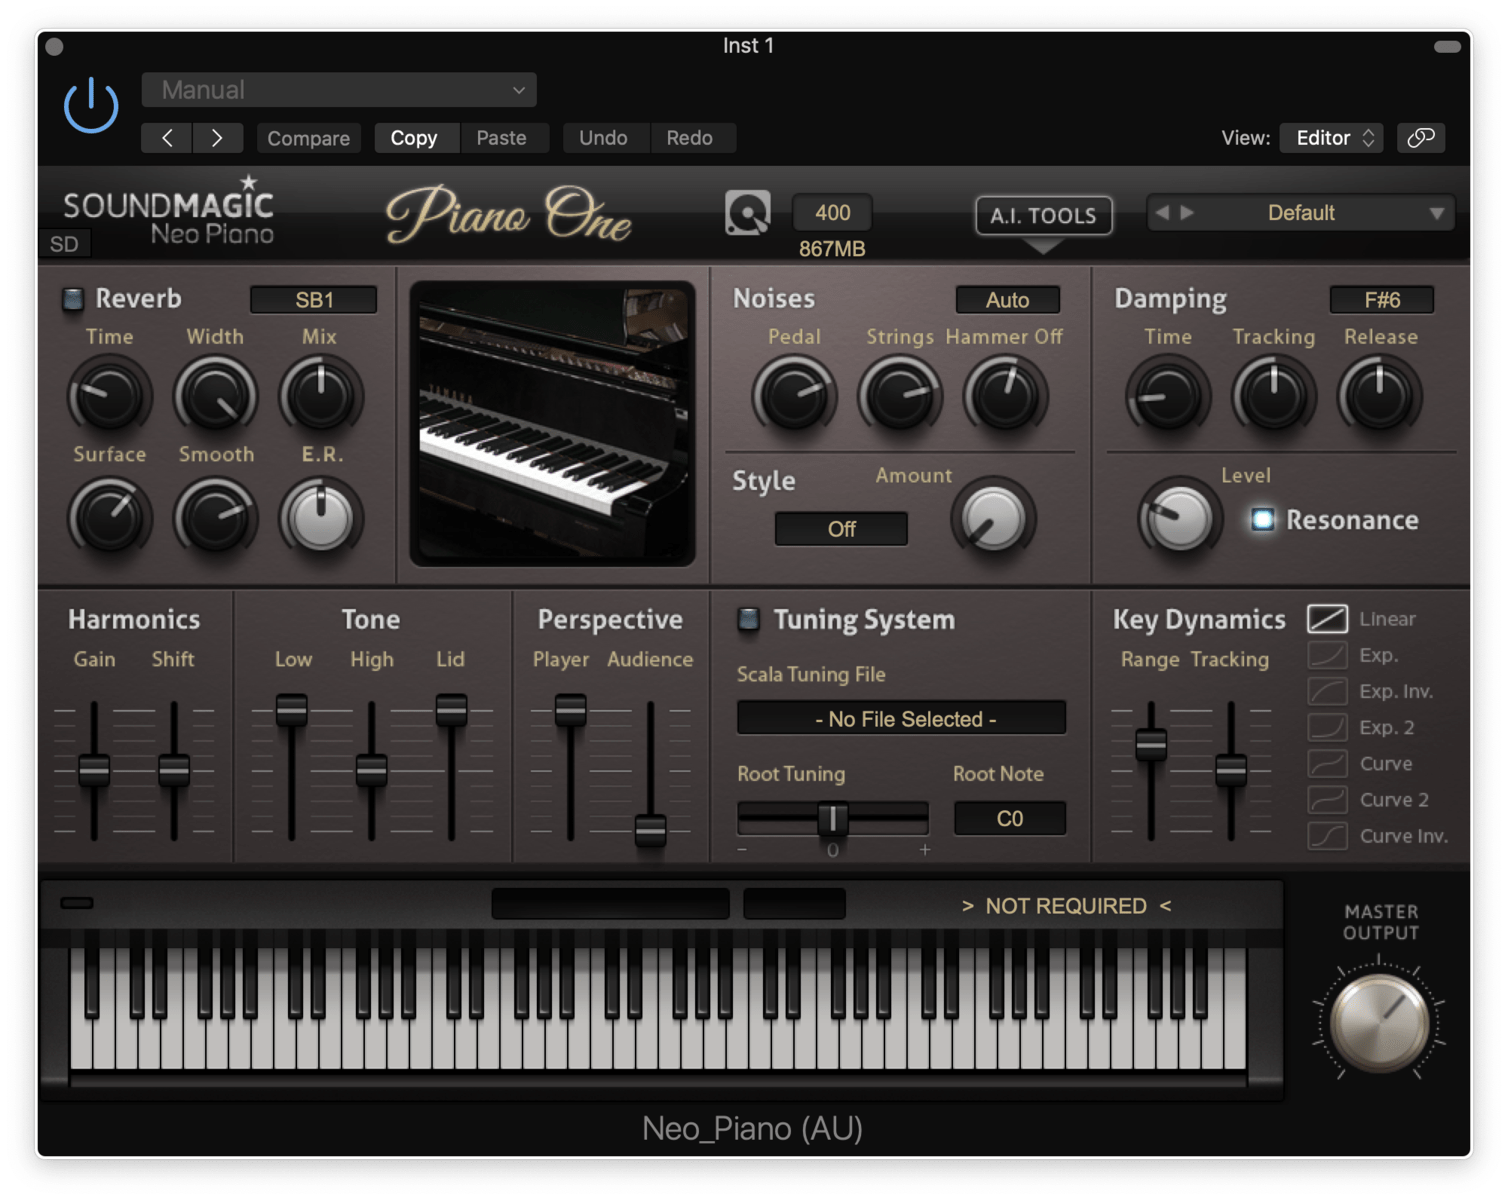Open the Reverb SB1 type selector

(314, 300)
